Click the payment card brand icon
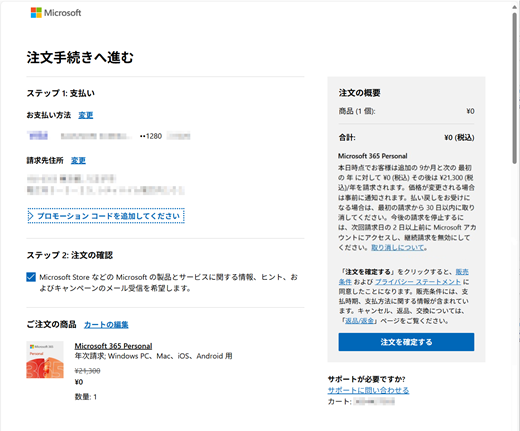Screen dimensions: 520x431 [x=38, y=136]
